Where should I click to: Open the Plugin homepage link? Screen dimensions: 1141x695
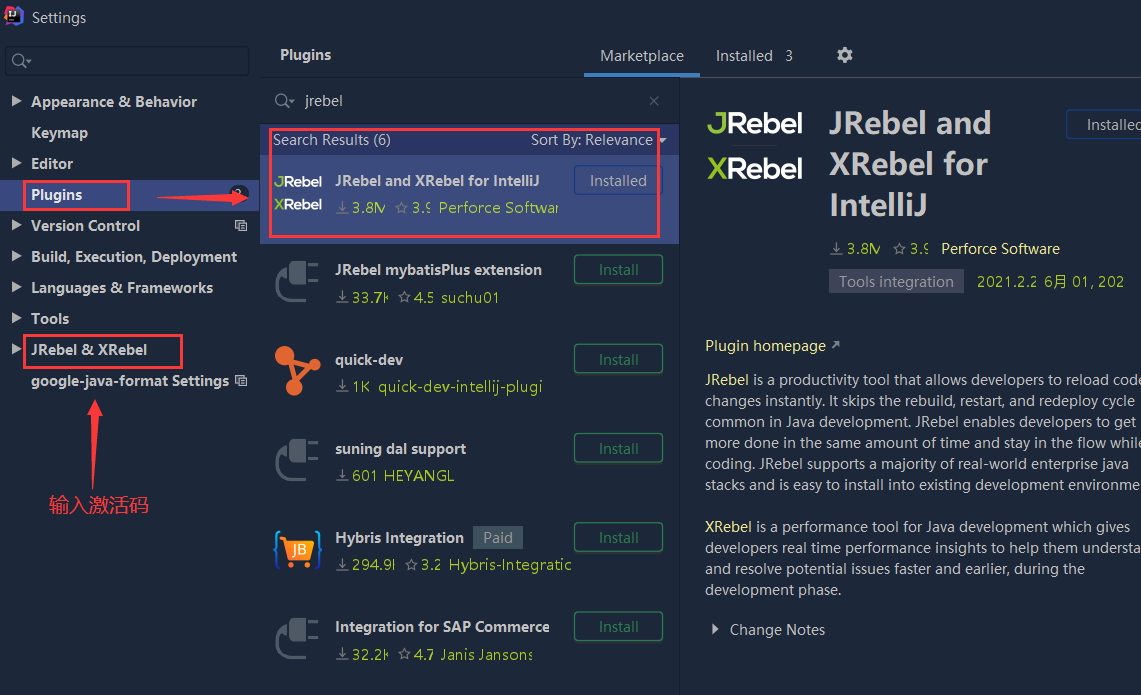tap(766, 346)
